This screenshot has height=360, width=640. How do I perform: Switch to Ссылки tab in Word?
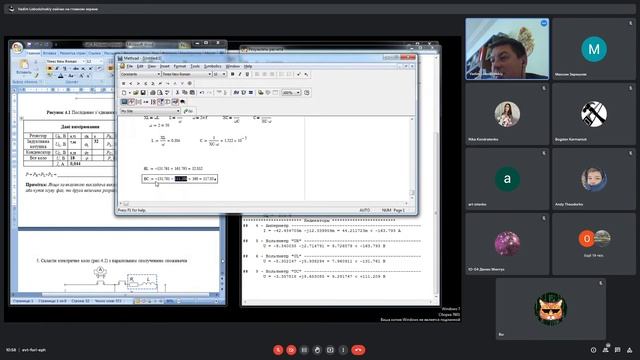tap(94, 53)
